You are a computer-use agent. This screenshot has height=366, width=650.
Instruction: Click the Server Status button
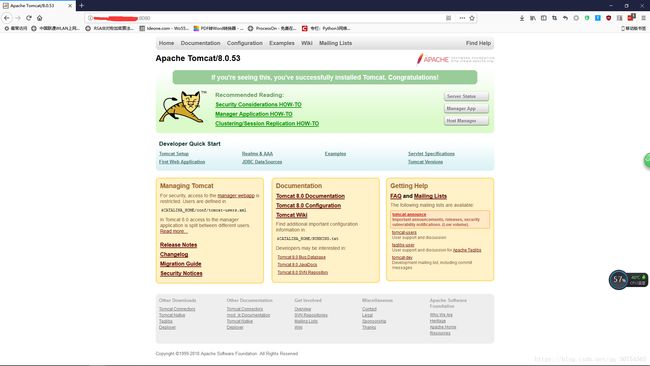click(x=466, y=96)
